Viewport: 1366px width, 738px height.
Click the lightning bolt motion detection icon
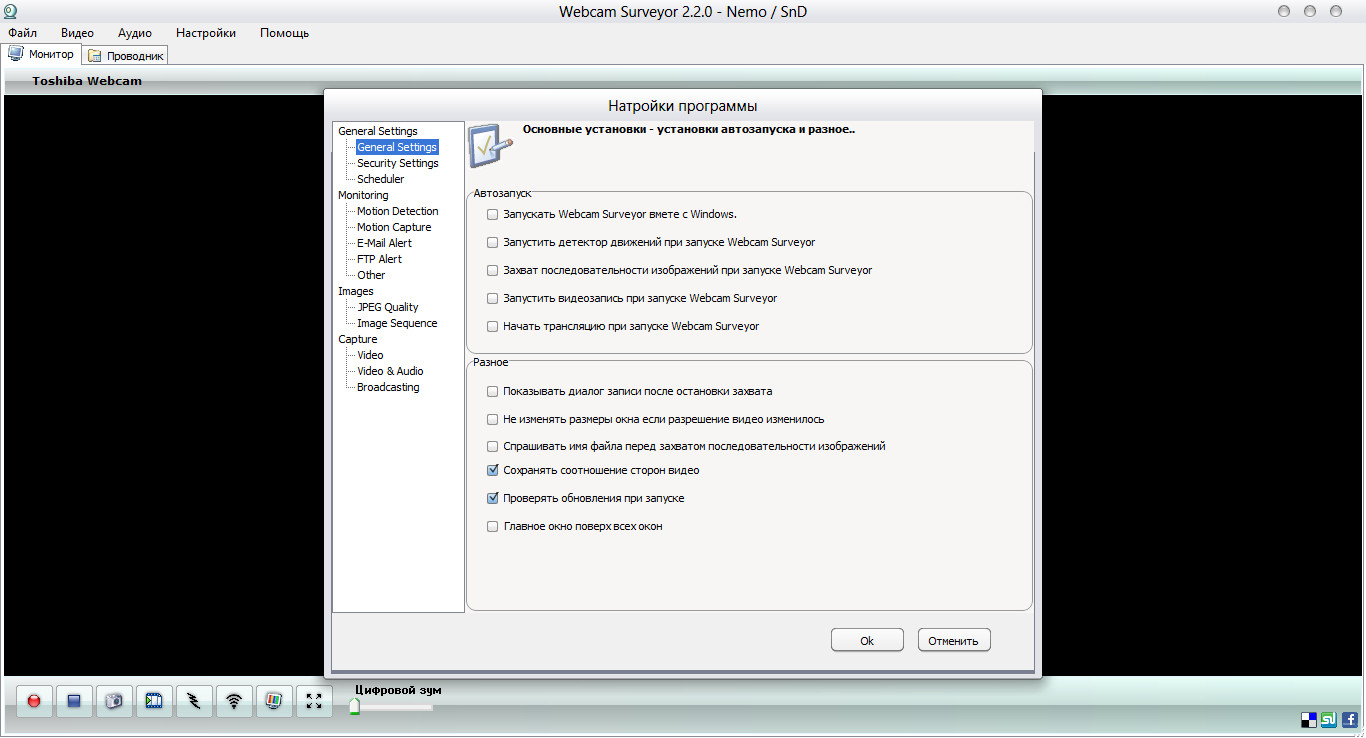[x=194, y=701]
